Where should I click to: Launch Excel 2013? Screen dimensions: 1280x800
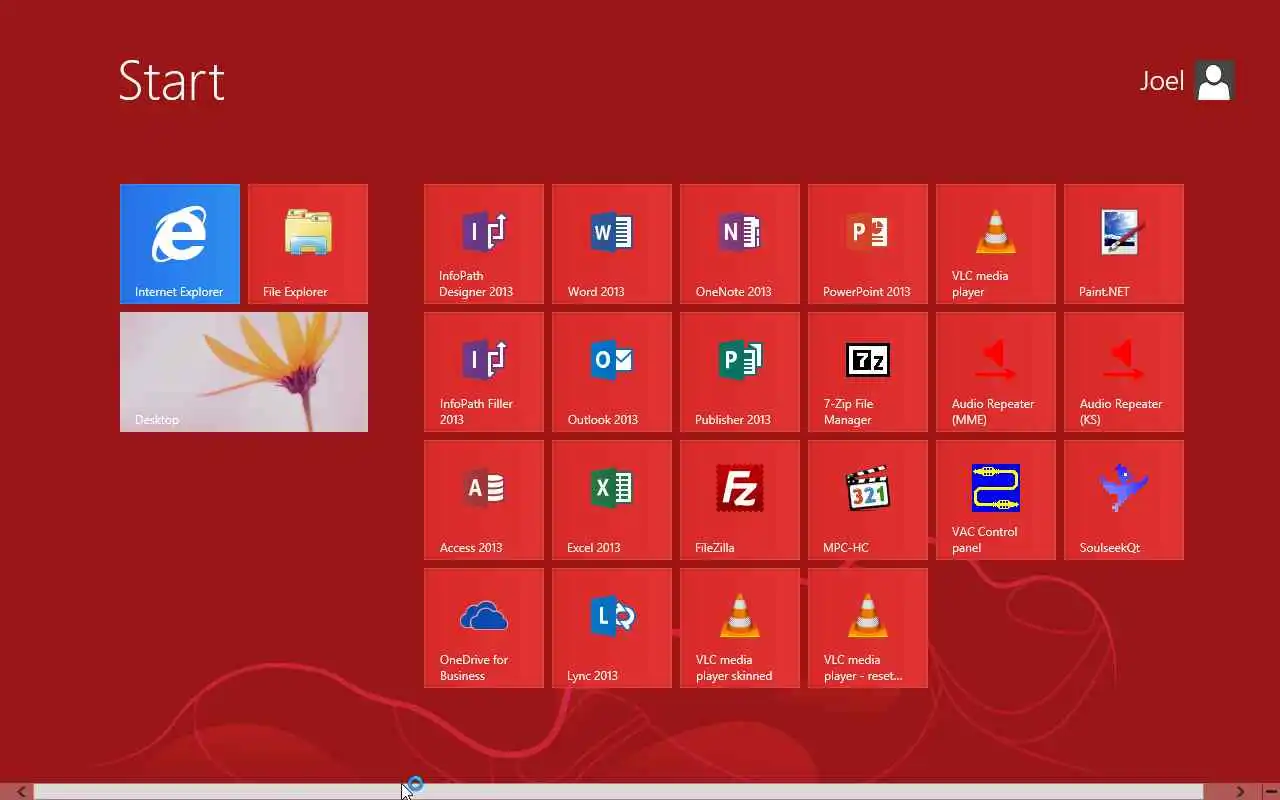tap(612, 500)
